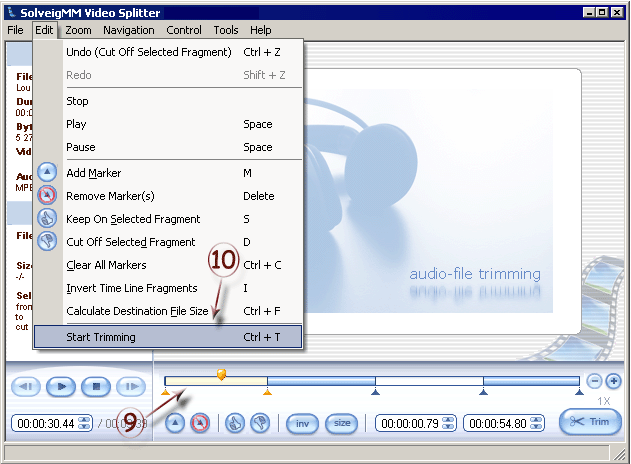Zoom out timeline with minus icon
The height and width of the screenshot is (464, 631).
coord(594,381)
